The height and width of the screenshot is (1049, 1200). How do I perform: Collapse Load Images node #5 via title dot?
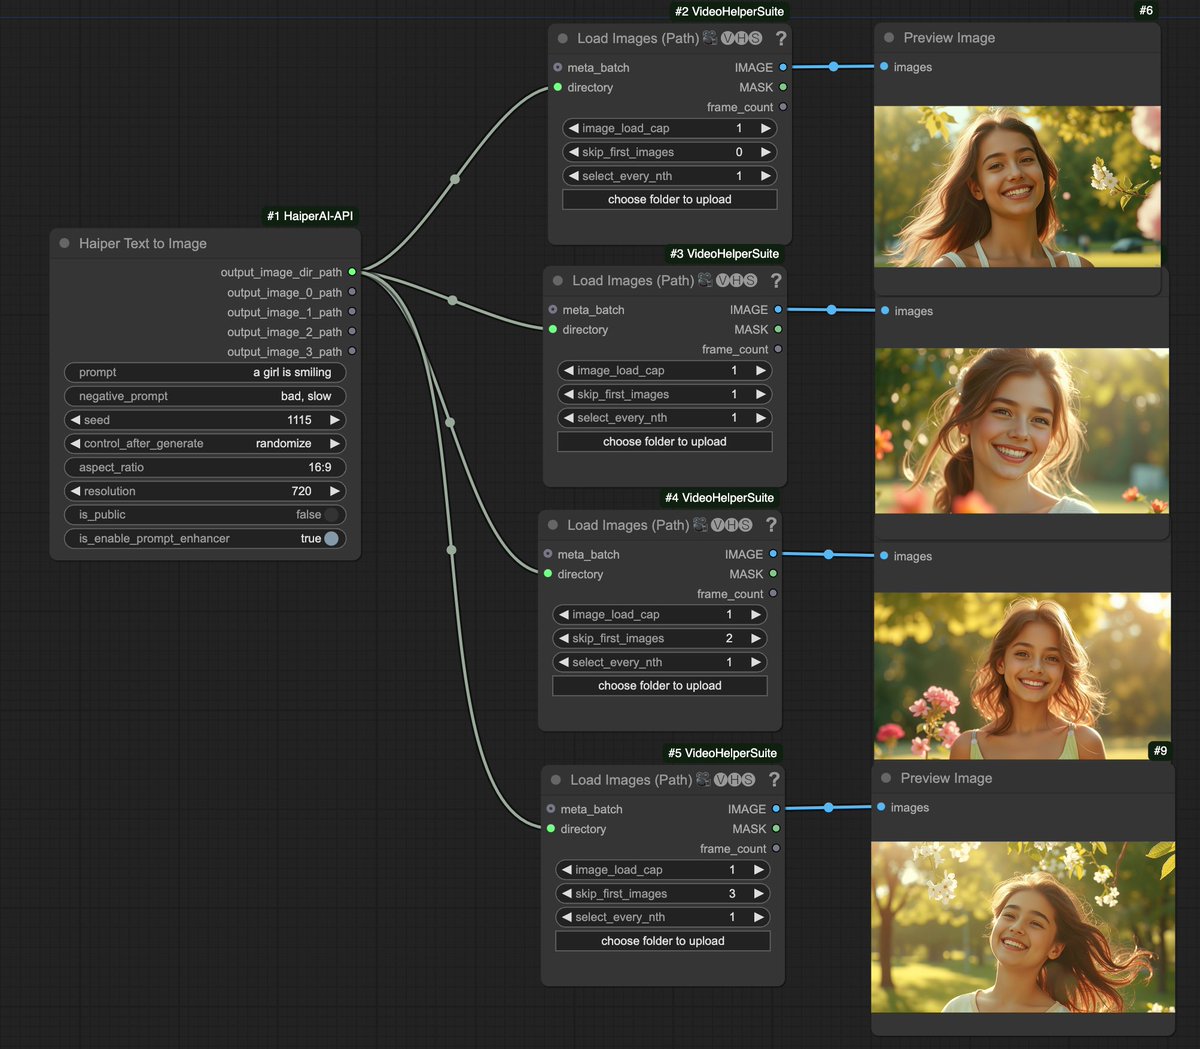point(556,779)
